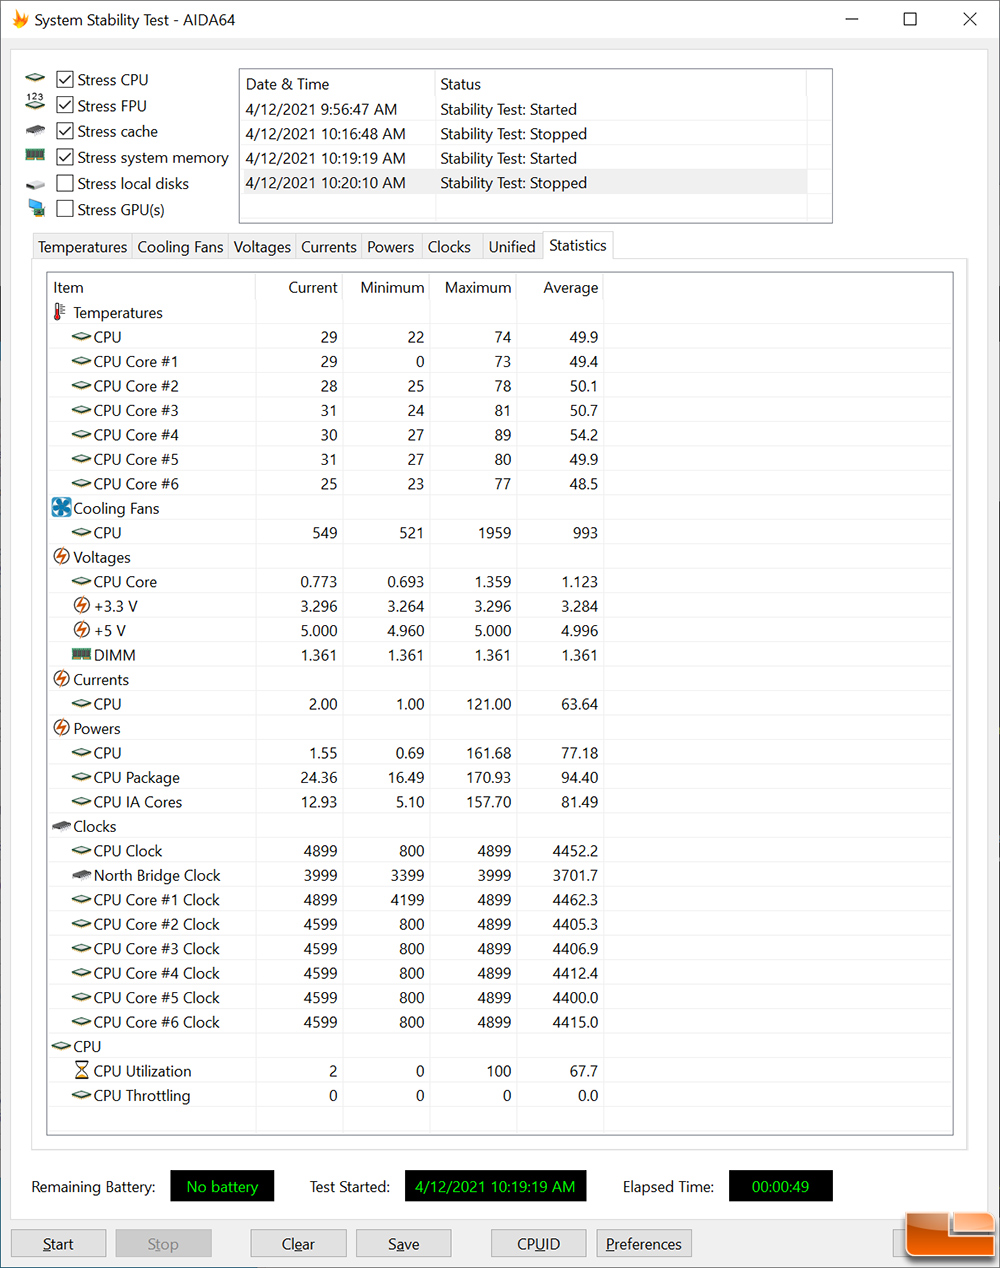This screenshot has width=1000, height=1268.
Task: Click the chip icon of the Clocks group
Action: pyautogui.click(x=61, y=826)
